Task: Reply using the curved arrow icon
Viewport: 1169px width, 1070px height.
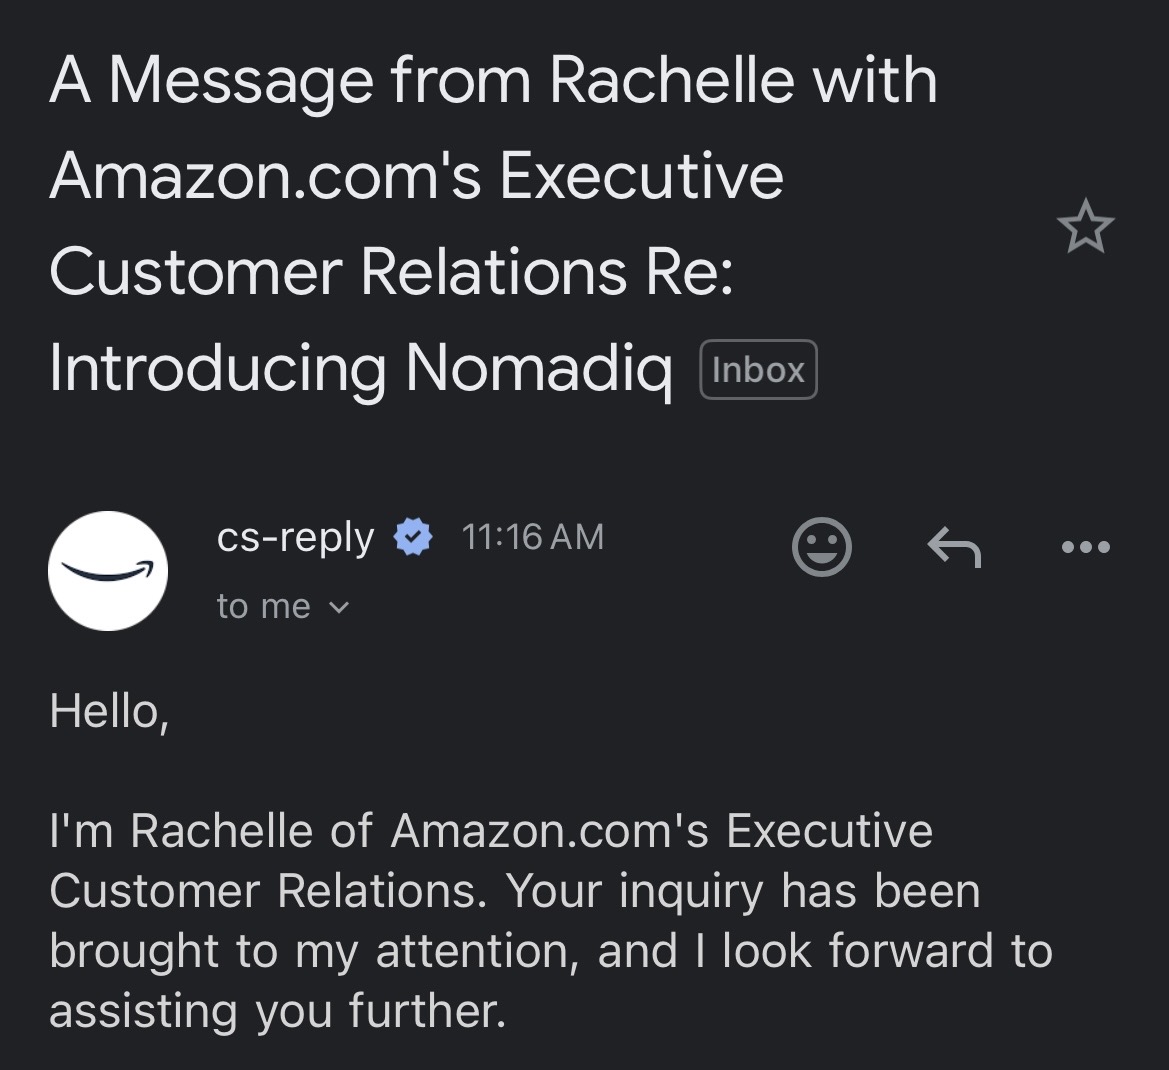Action: 954,547
